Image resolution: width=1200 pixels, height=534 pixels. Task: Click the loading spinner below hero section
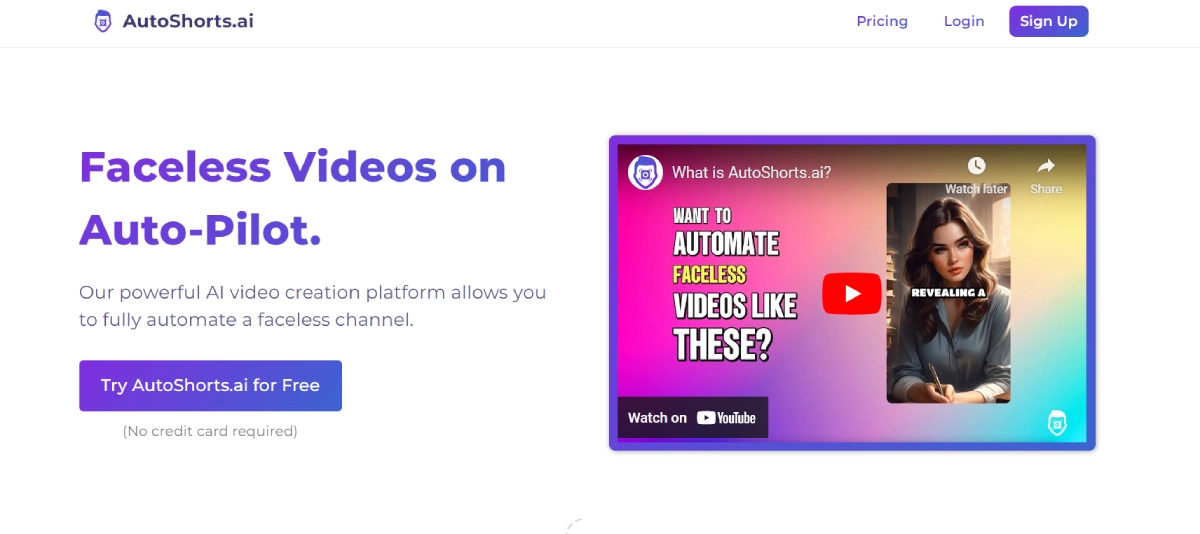tap(574, 524)
